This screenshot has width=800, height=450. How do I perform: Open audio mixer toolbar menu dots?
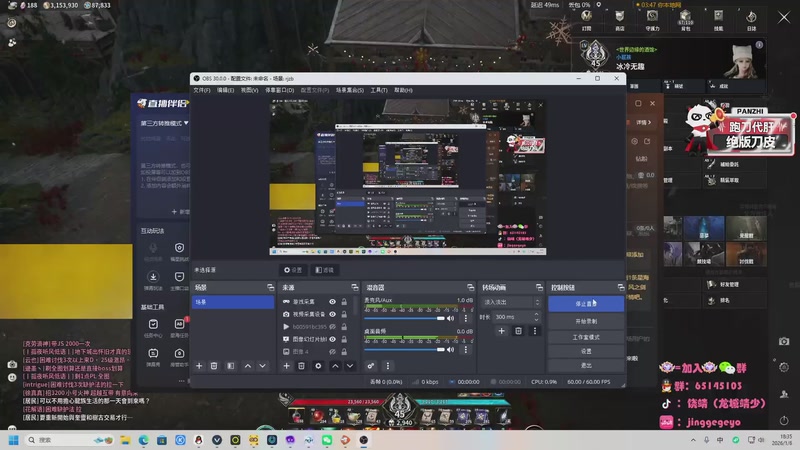pos(388,366)
